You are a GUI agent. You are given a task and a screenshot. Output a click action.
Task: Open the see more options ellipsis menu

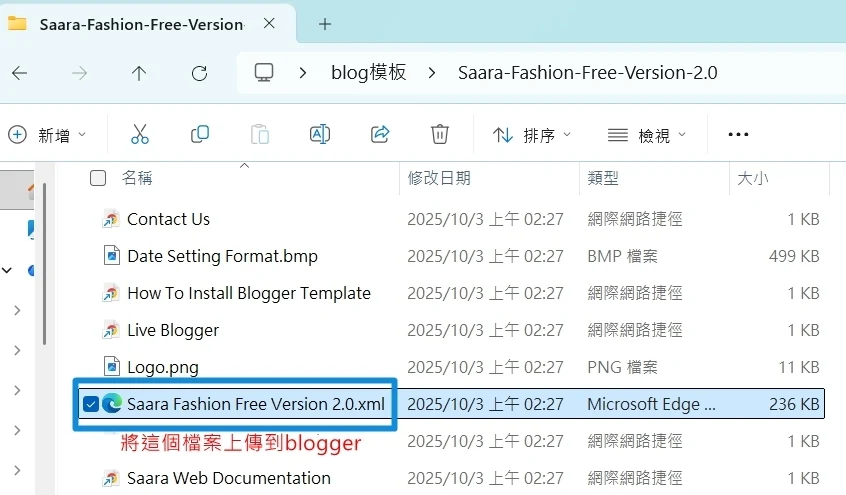(x=738, y=134)
